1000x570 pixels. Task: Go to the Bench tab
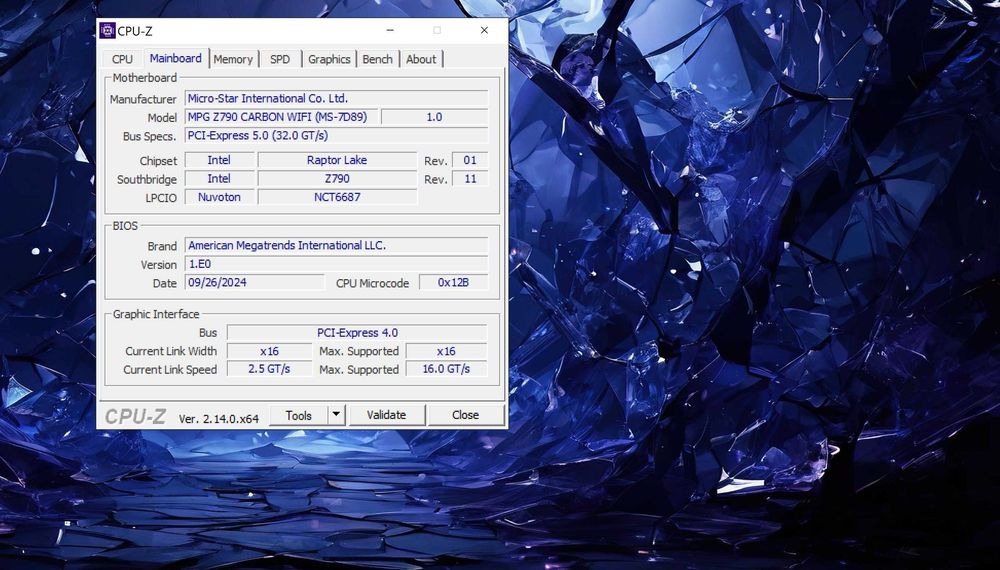coord(378,59)
